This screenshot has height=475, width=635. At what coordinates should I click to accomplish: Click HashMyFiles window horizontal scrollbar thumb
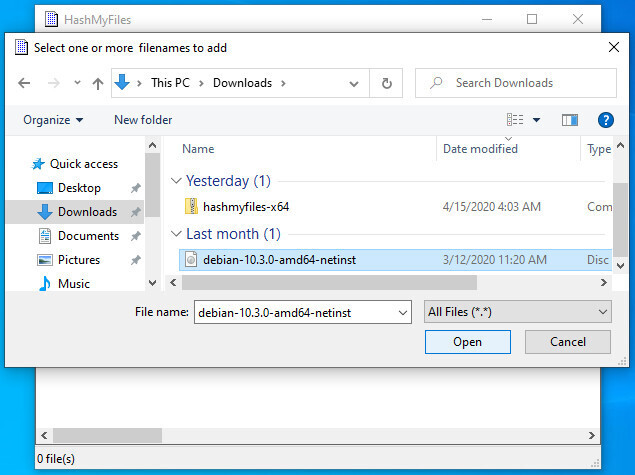107,435
